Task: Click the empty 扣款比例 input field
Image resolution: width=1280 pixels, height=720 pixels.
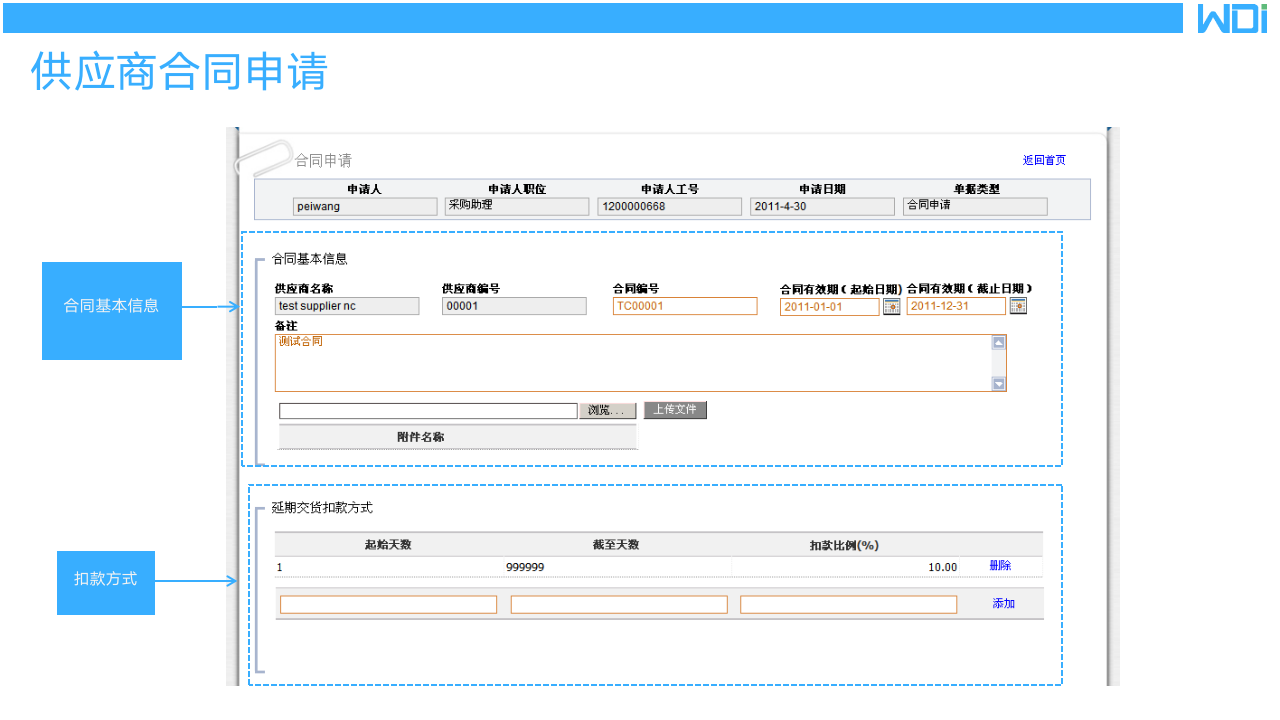Action: 847,603
